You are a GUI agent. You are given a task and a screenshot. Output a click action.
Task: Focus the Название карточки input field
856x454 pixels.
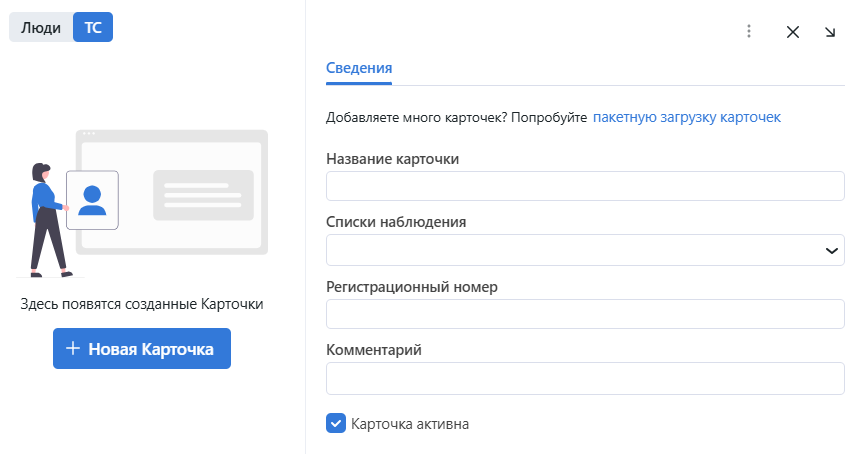[585, 186]
